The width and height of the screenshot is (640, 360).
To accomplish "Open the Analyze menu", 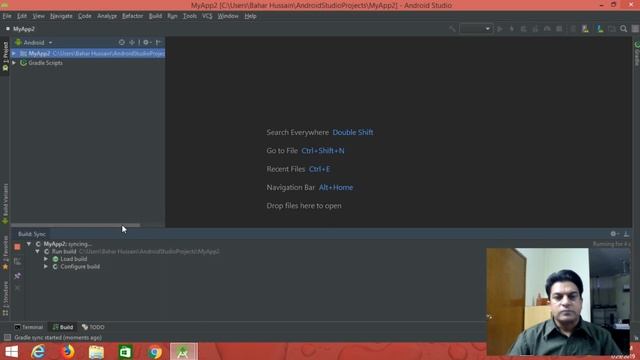I will (x=107, y=16).
